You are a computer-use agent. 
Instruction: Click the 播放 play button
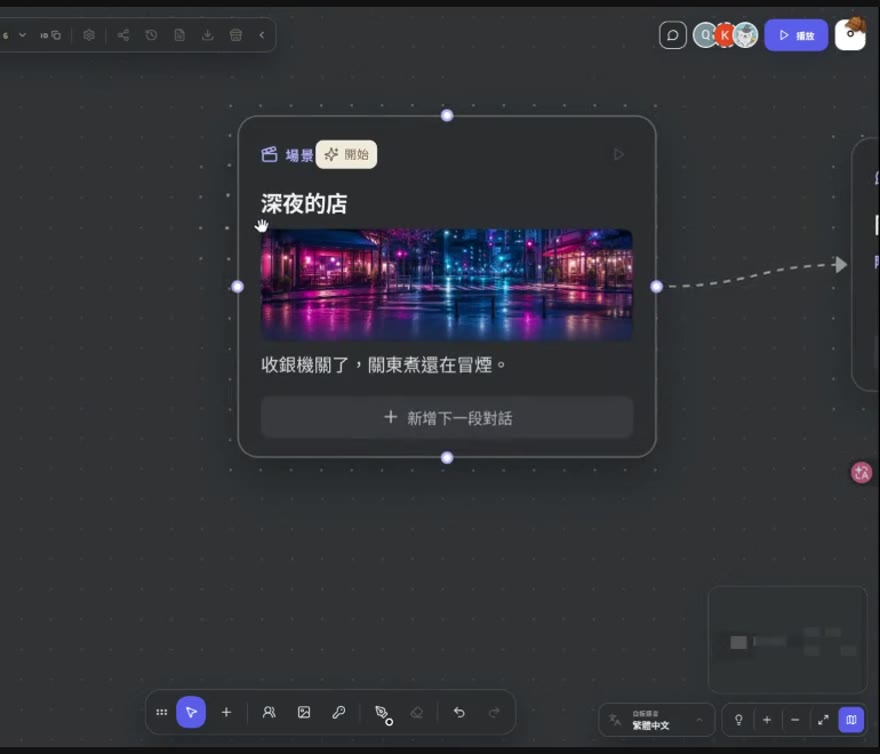pos(796,35)
